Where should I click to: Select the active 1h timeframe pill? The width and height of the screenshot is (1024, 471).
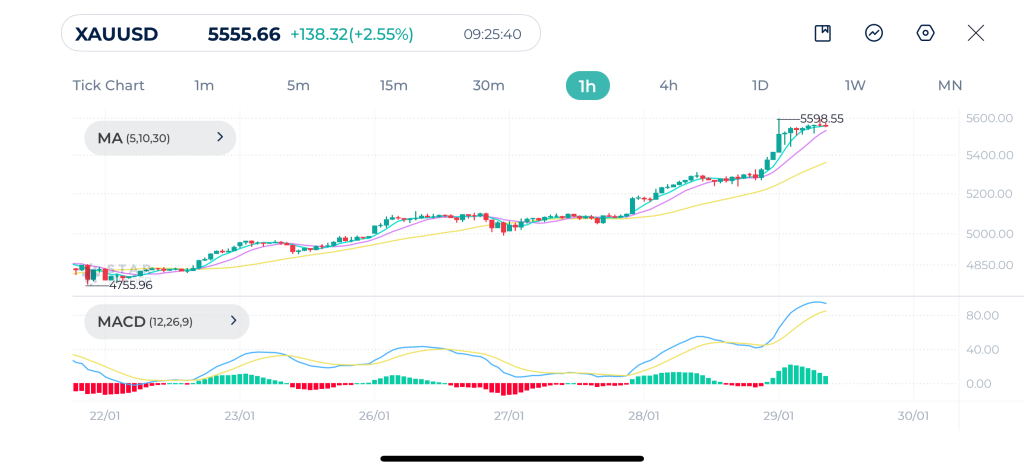click(587, 86)
